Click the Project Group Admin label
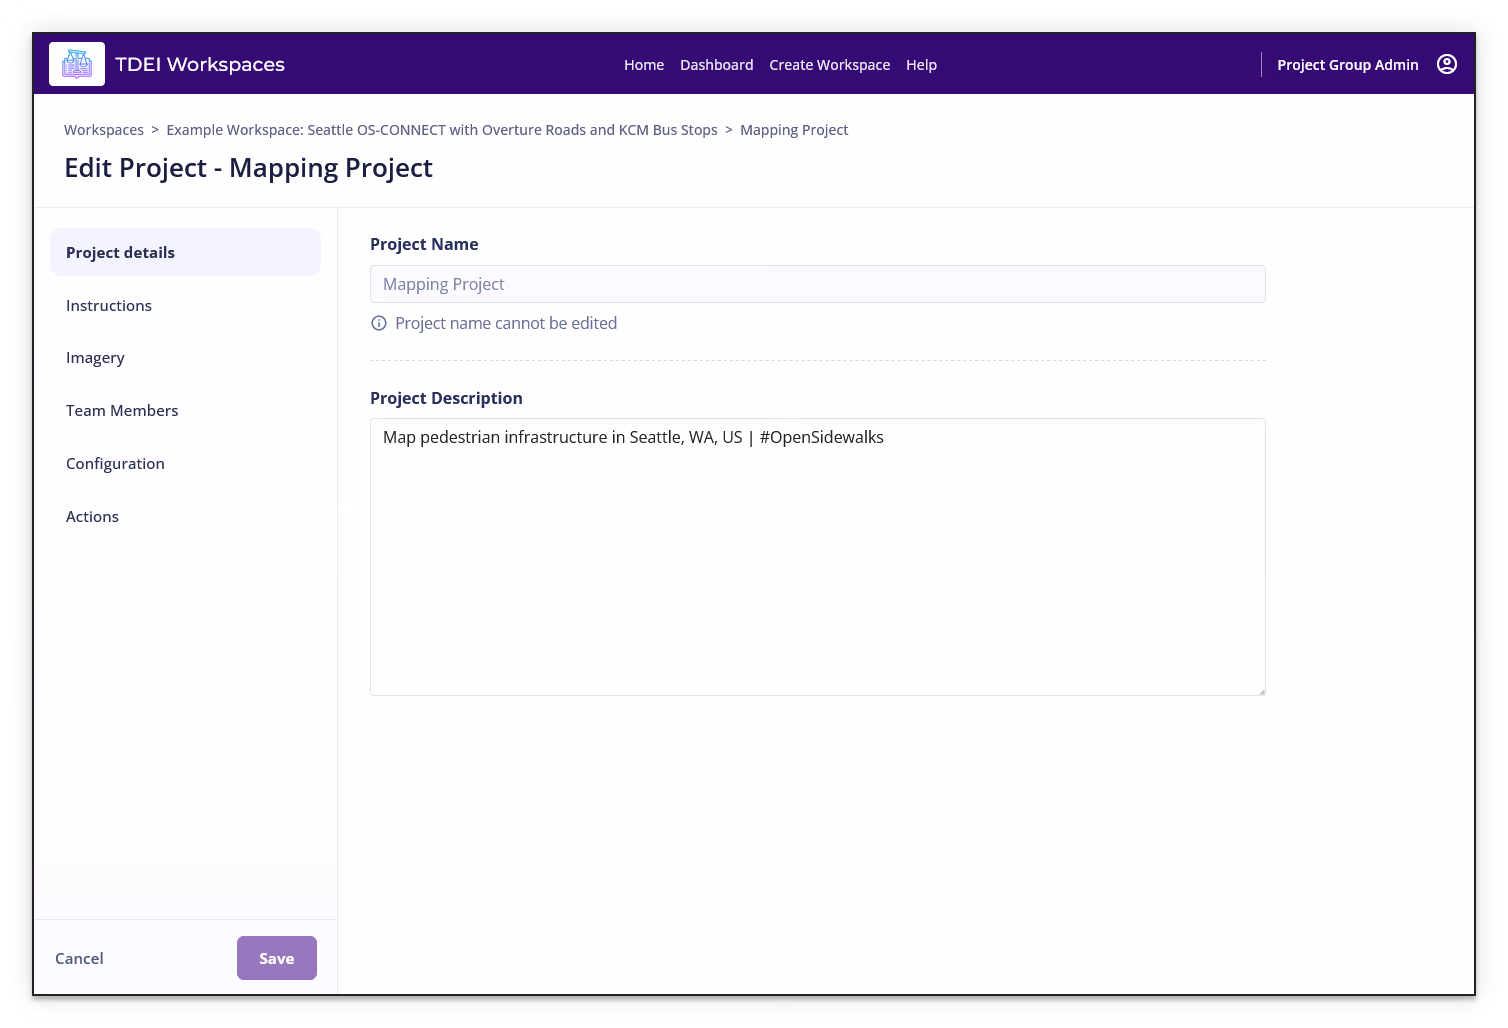1508x1028 pixels. click(1348, 65)
